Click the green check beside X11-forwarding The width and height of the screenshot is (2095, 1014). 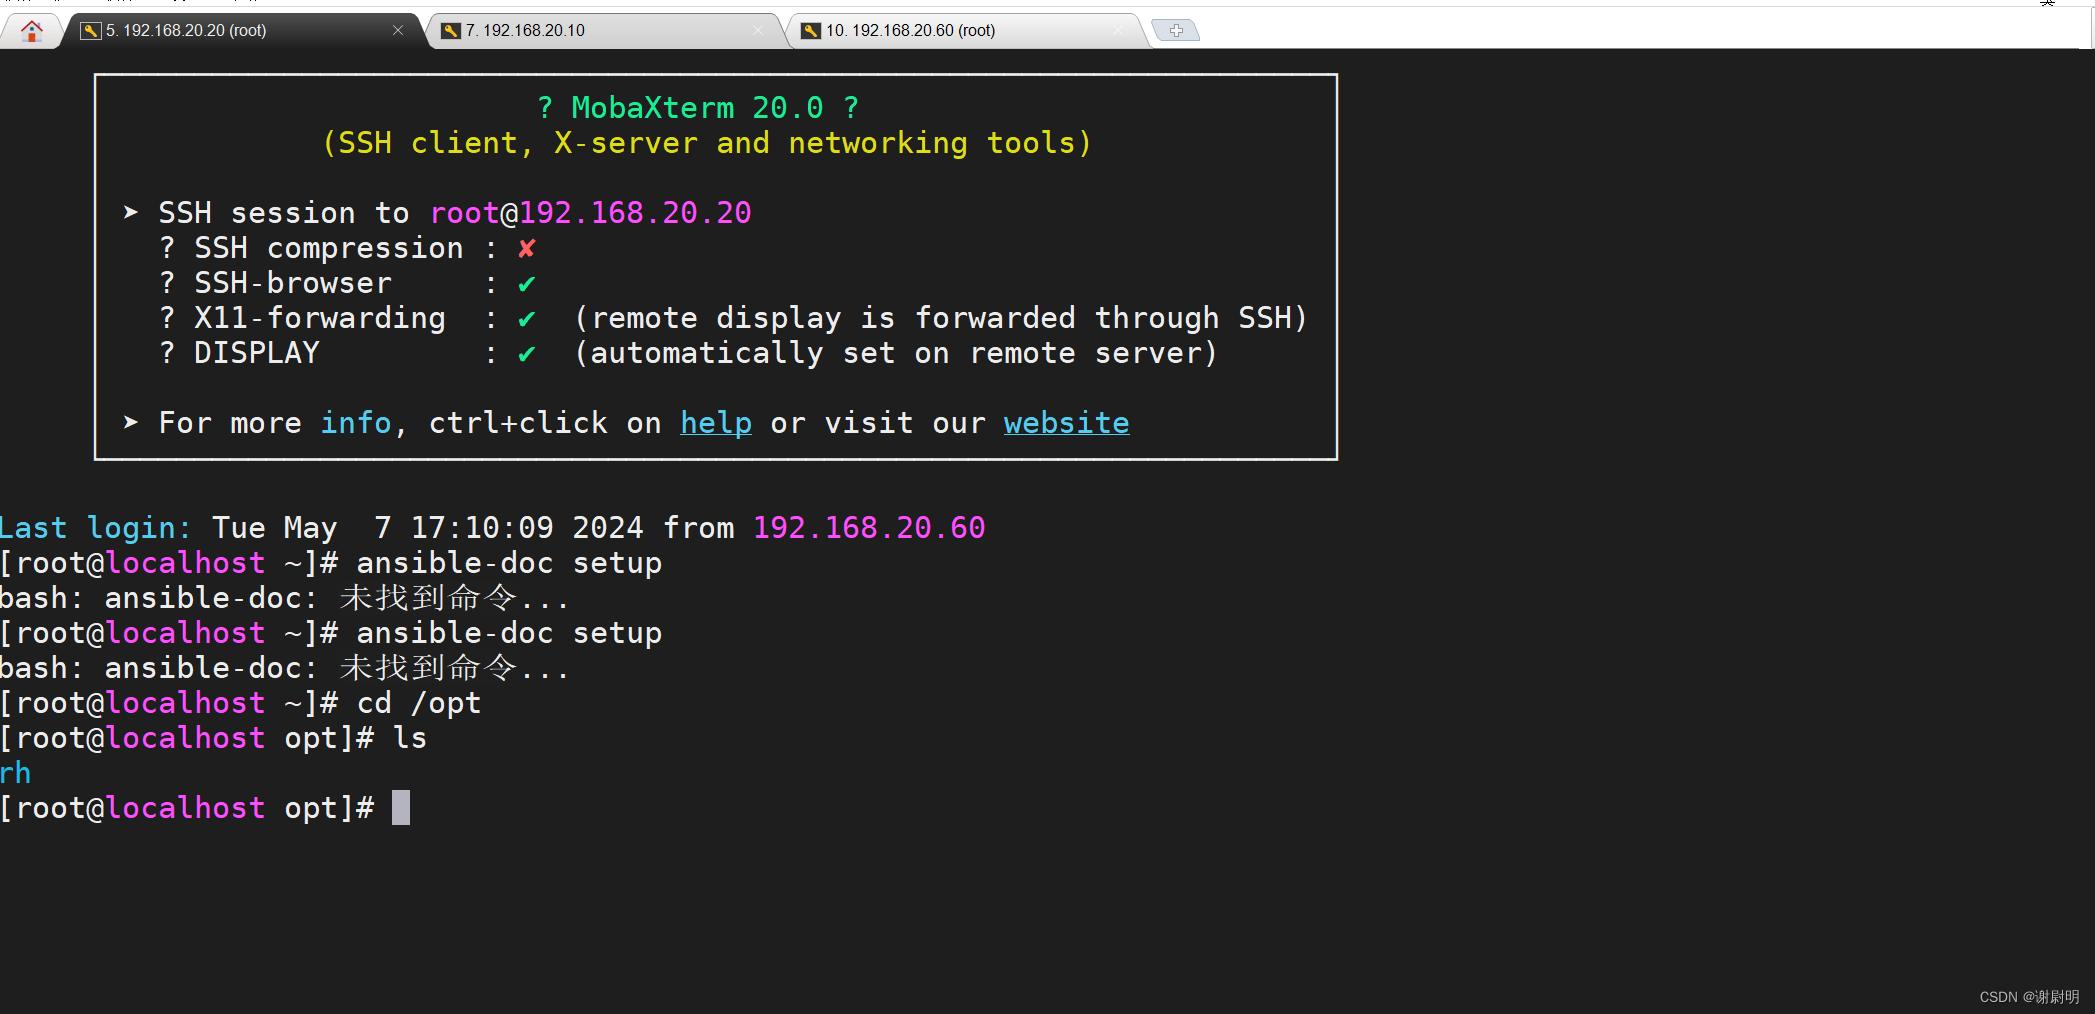pyautogui.click(x=527, y=319)
